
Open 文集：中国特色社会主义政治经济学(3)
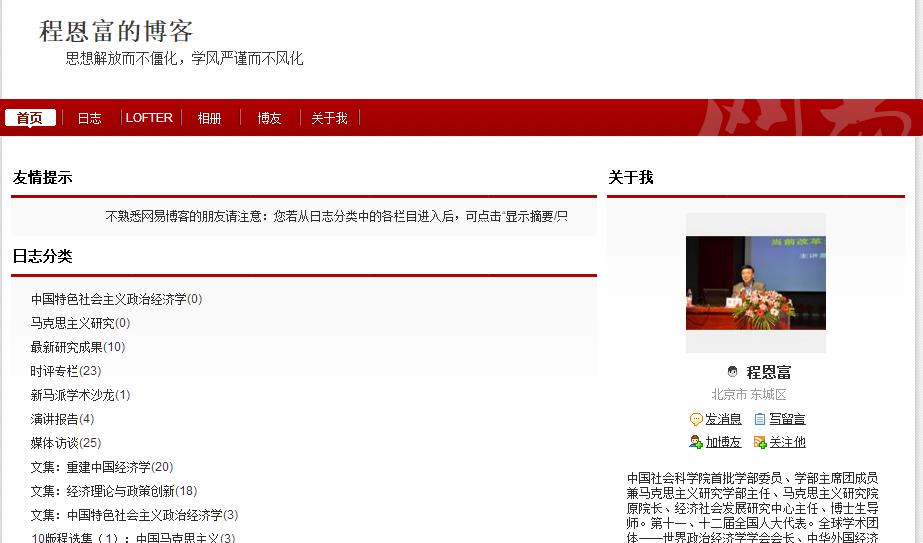click(x=134, y=515)
